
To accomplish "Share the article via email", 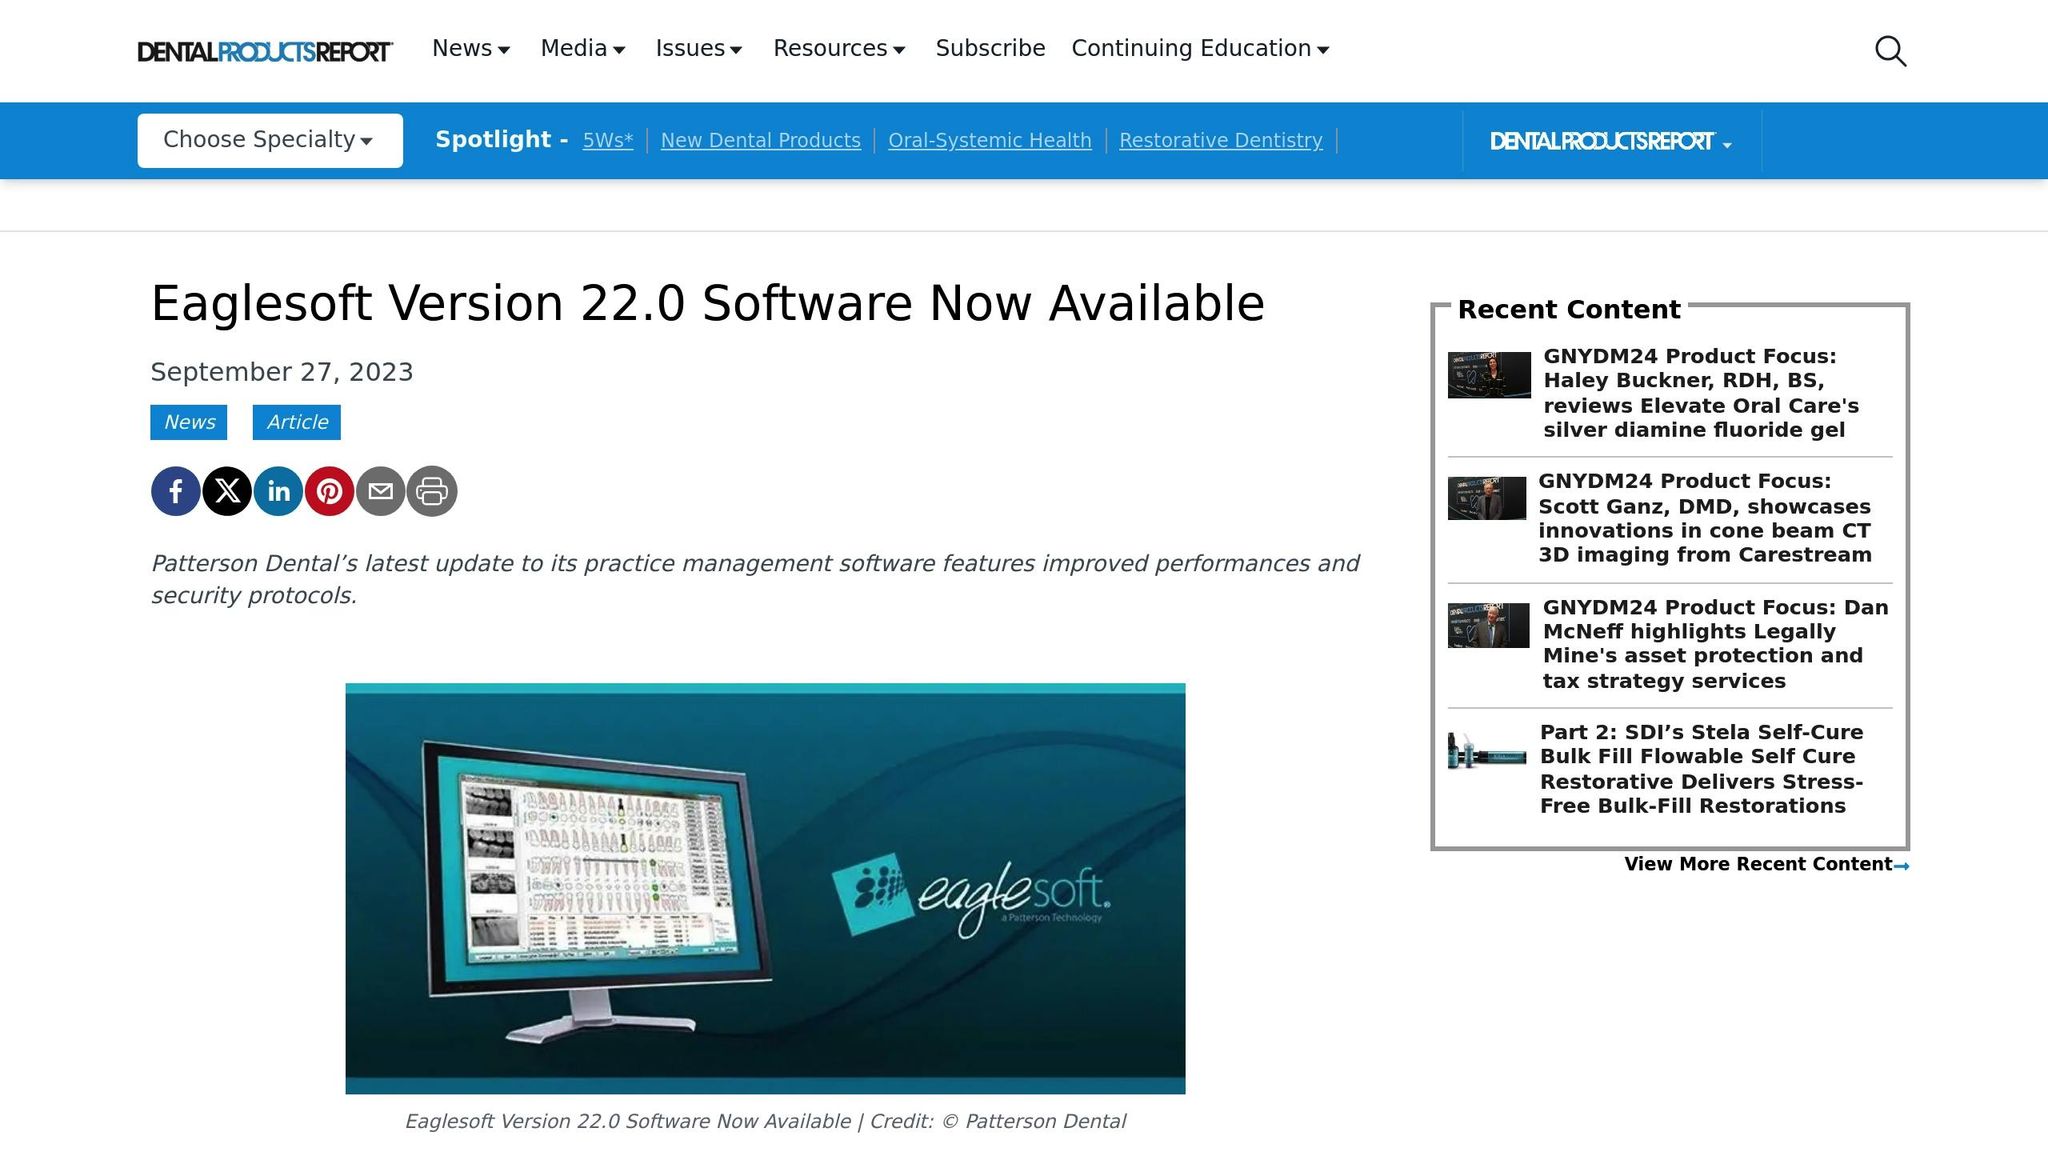I will click(x=381, y=490).
